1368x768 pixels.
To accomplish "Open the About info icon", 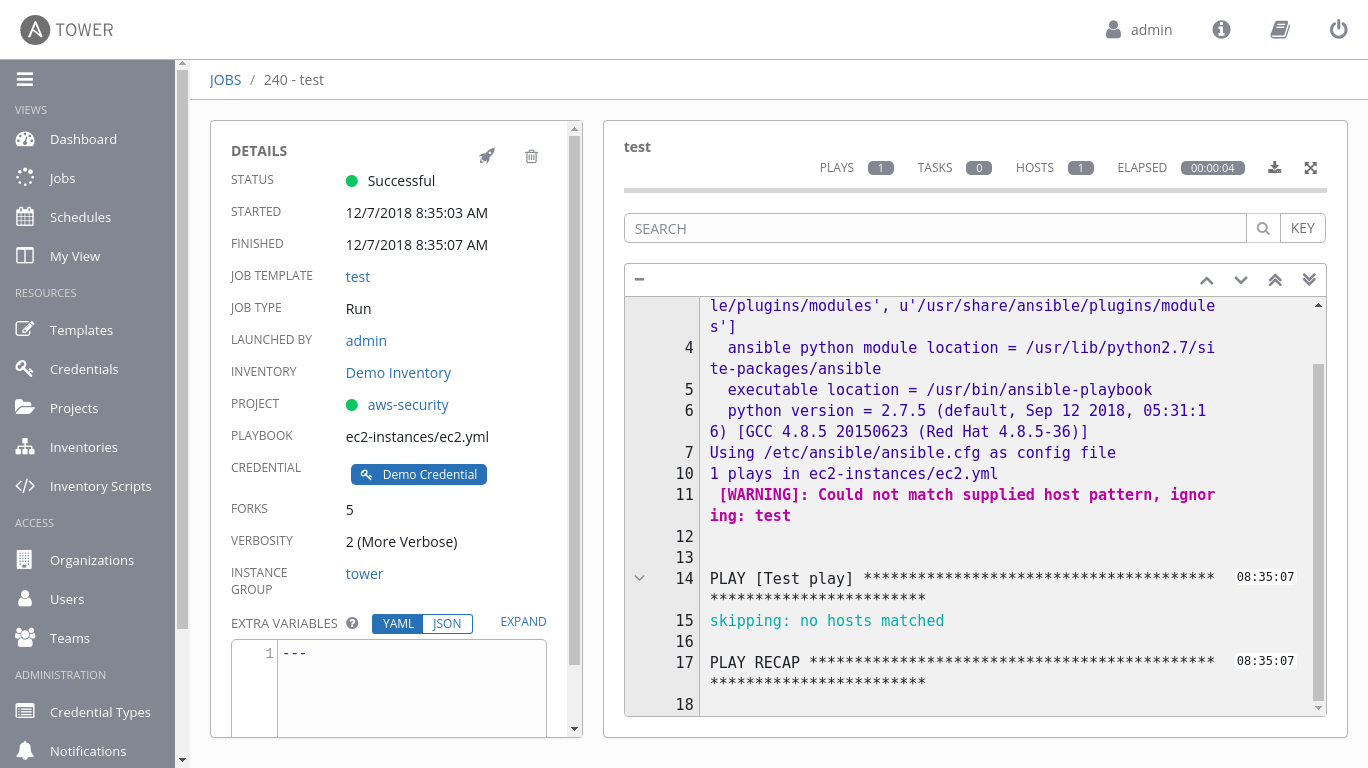I will (x=1221, y=30).
